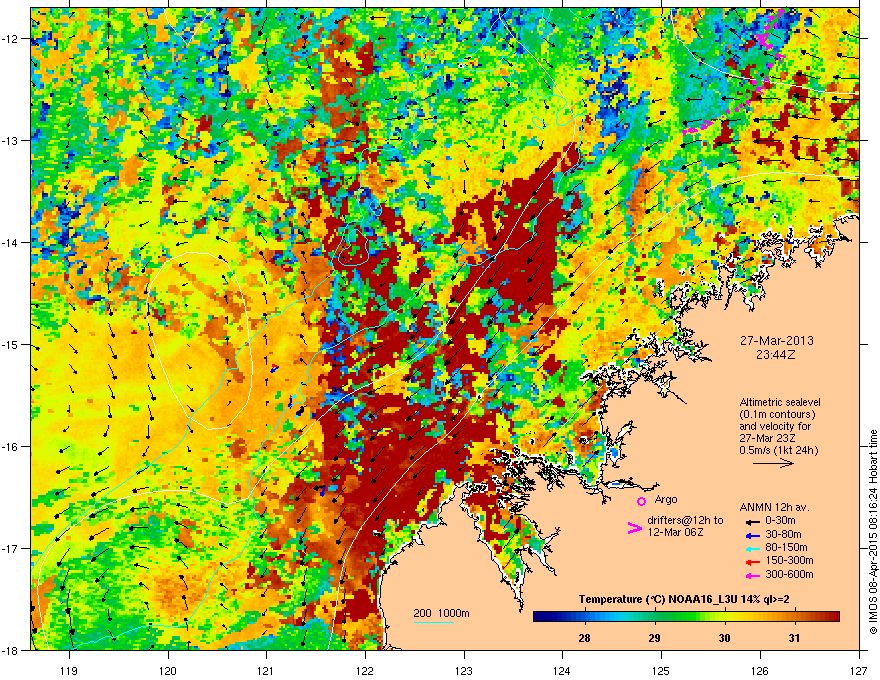Viewport: 880px width, 680px height.
Task: Click the '23:44Z' time label
Action: 775,355
